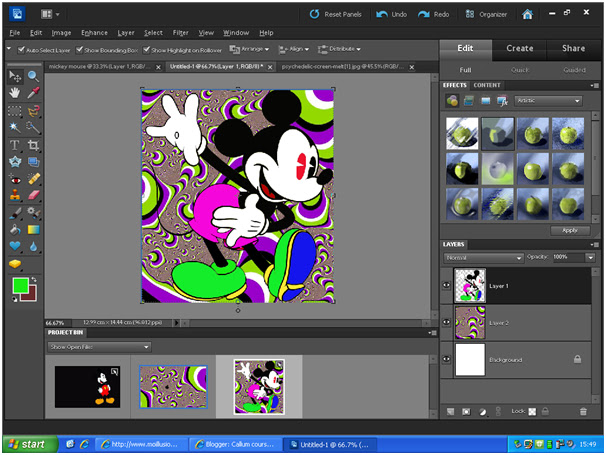Delete layer with trash icon

[583, 412]
